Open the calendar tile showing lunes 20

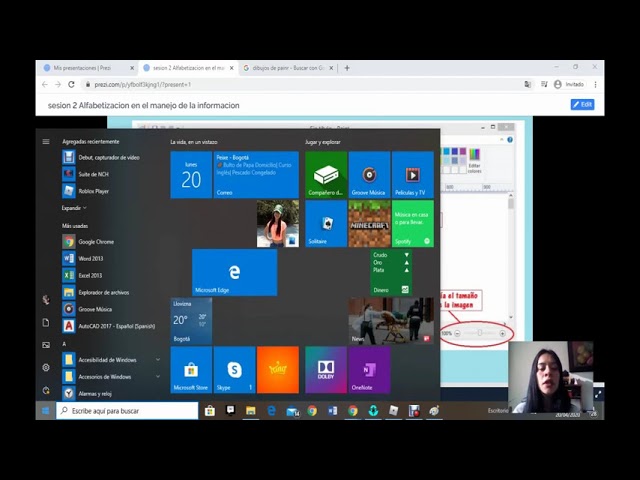point(191,175)
